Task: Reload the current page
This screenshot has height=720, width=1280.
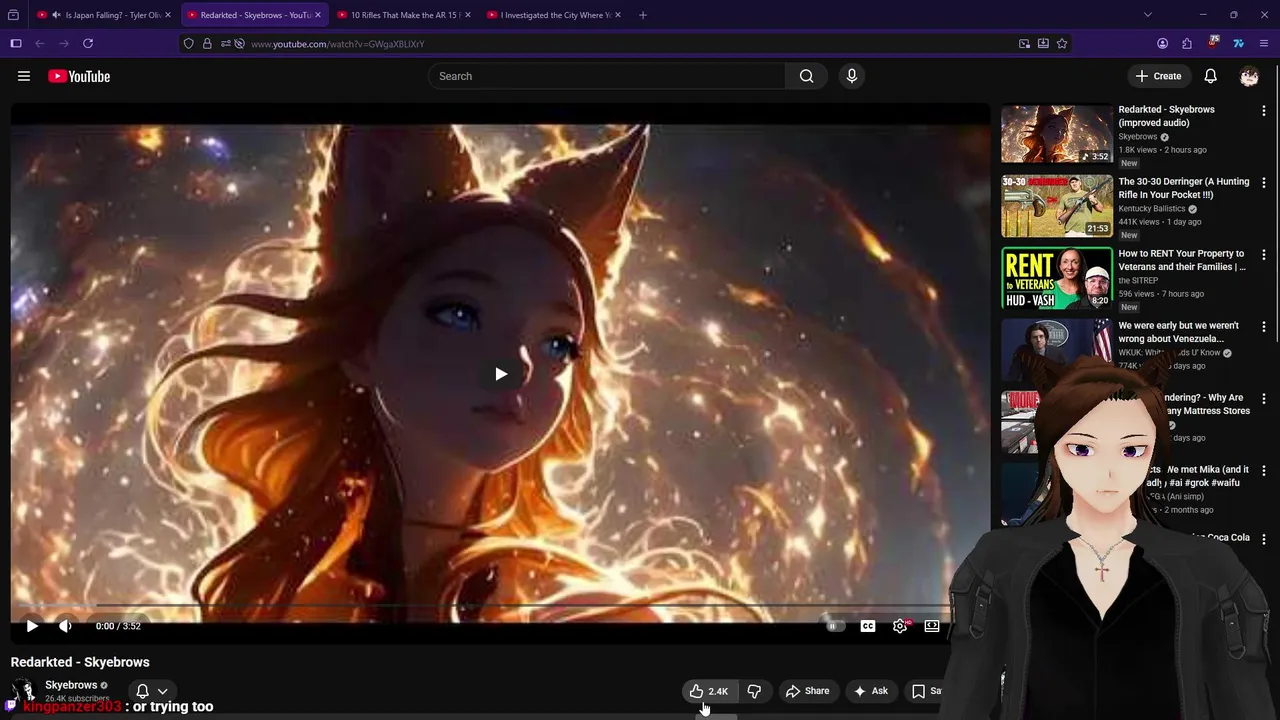Action: pos(88,44)
